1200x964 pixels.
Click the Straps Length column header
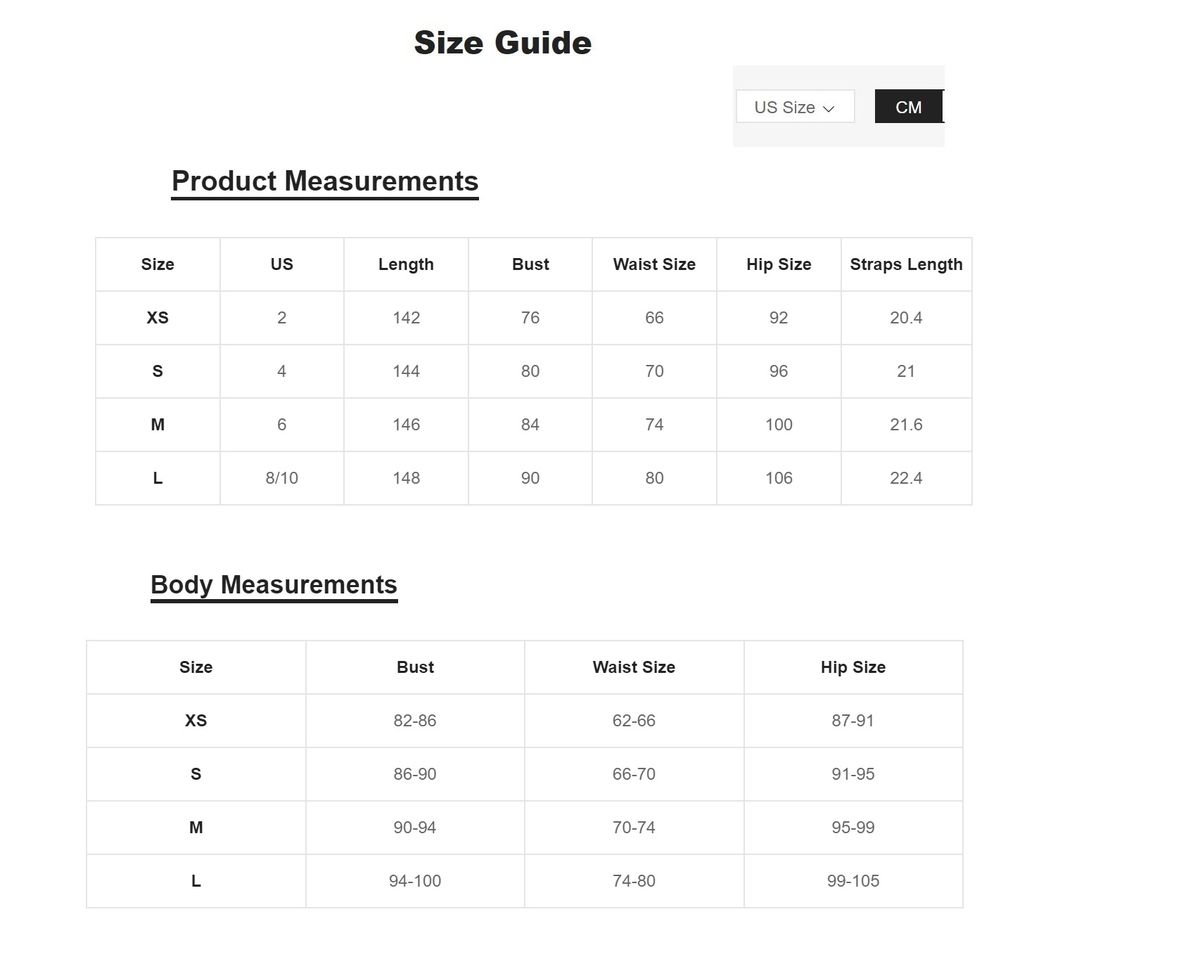coord(906,264)
